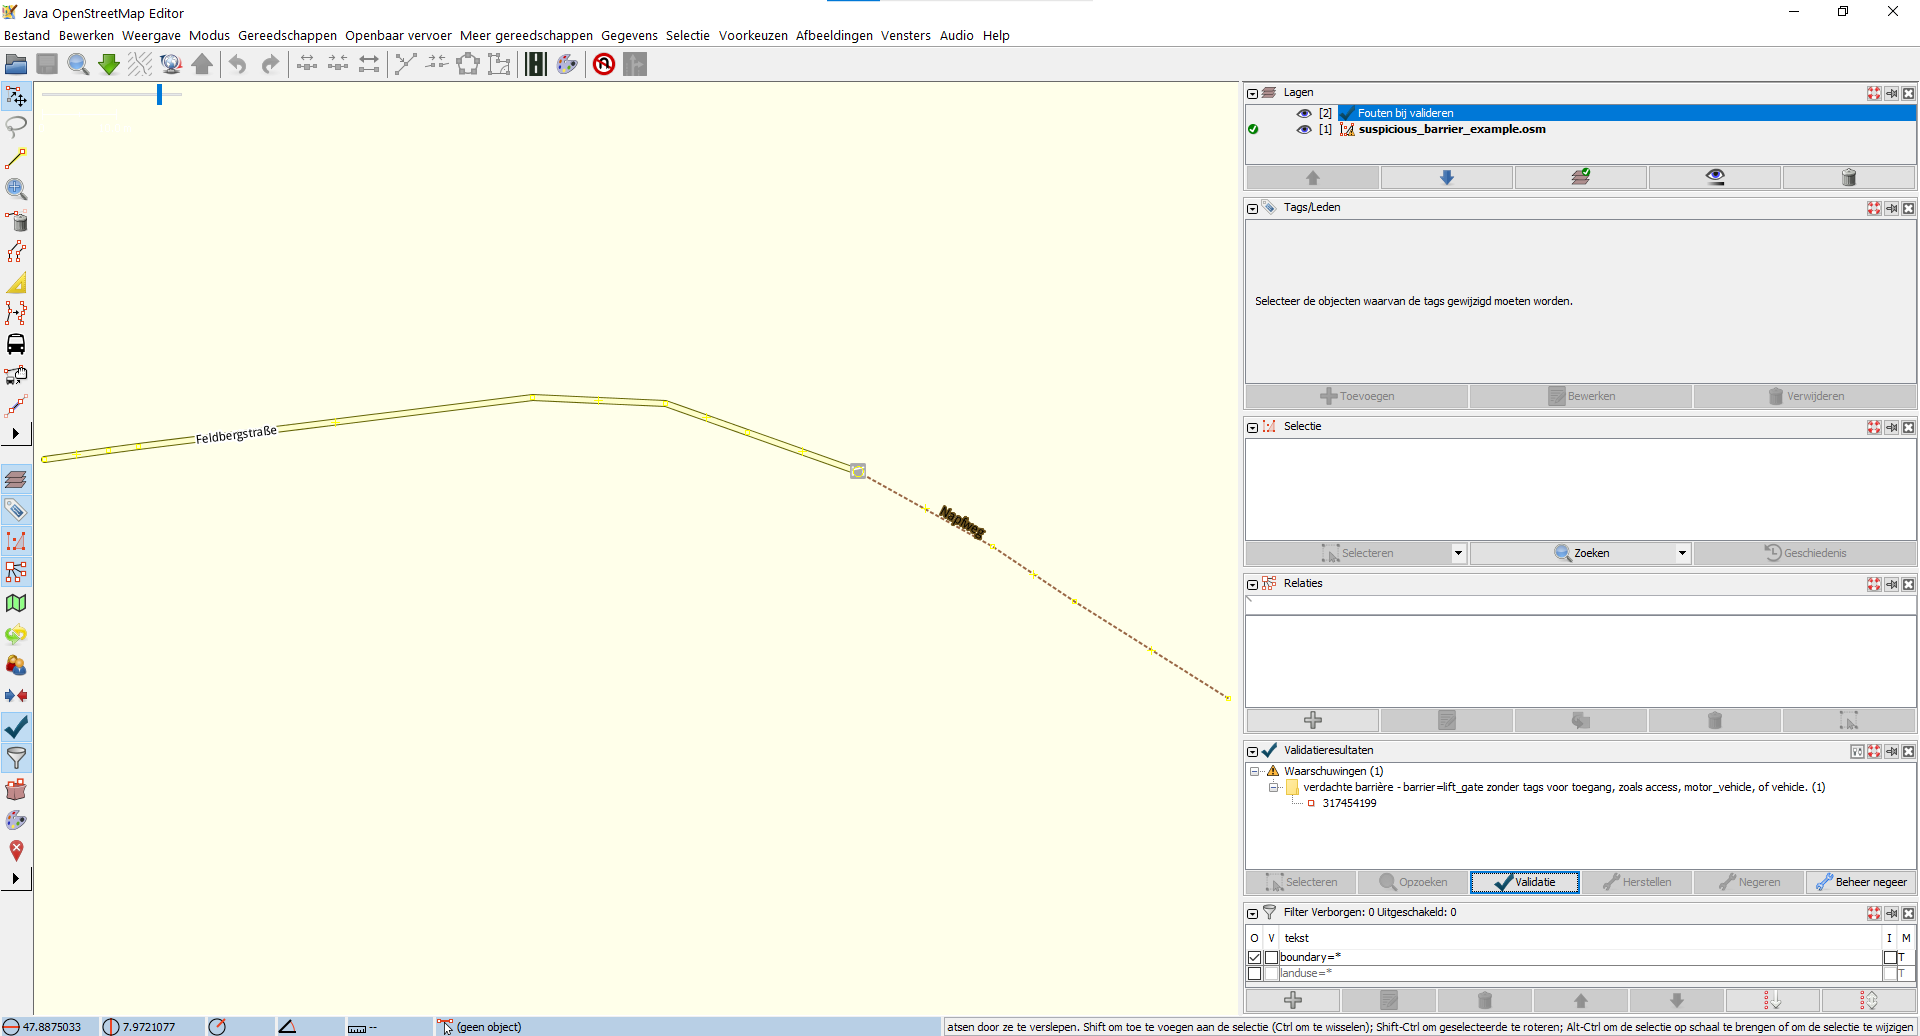This screenshot has height=1036, width=1920.
Task: Click the filter funnel icon in sidebar
Action: 16,758
